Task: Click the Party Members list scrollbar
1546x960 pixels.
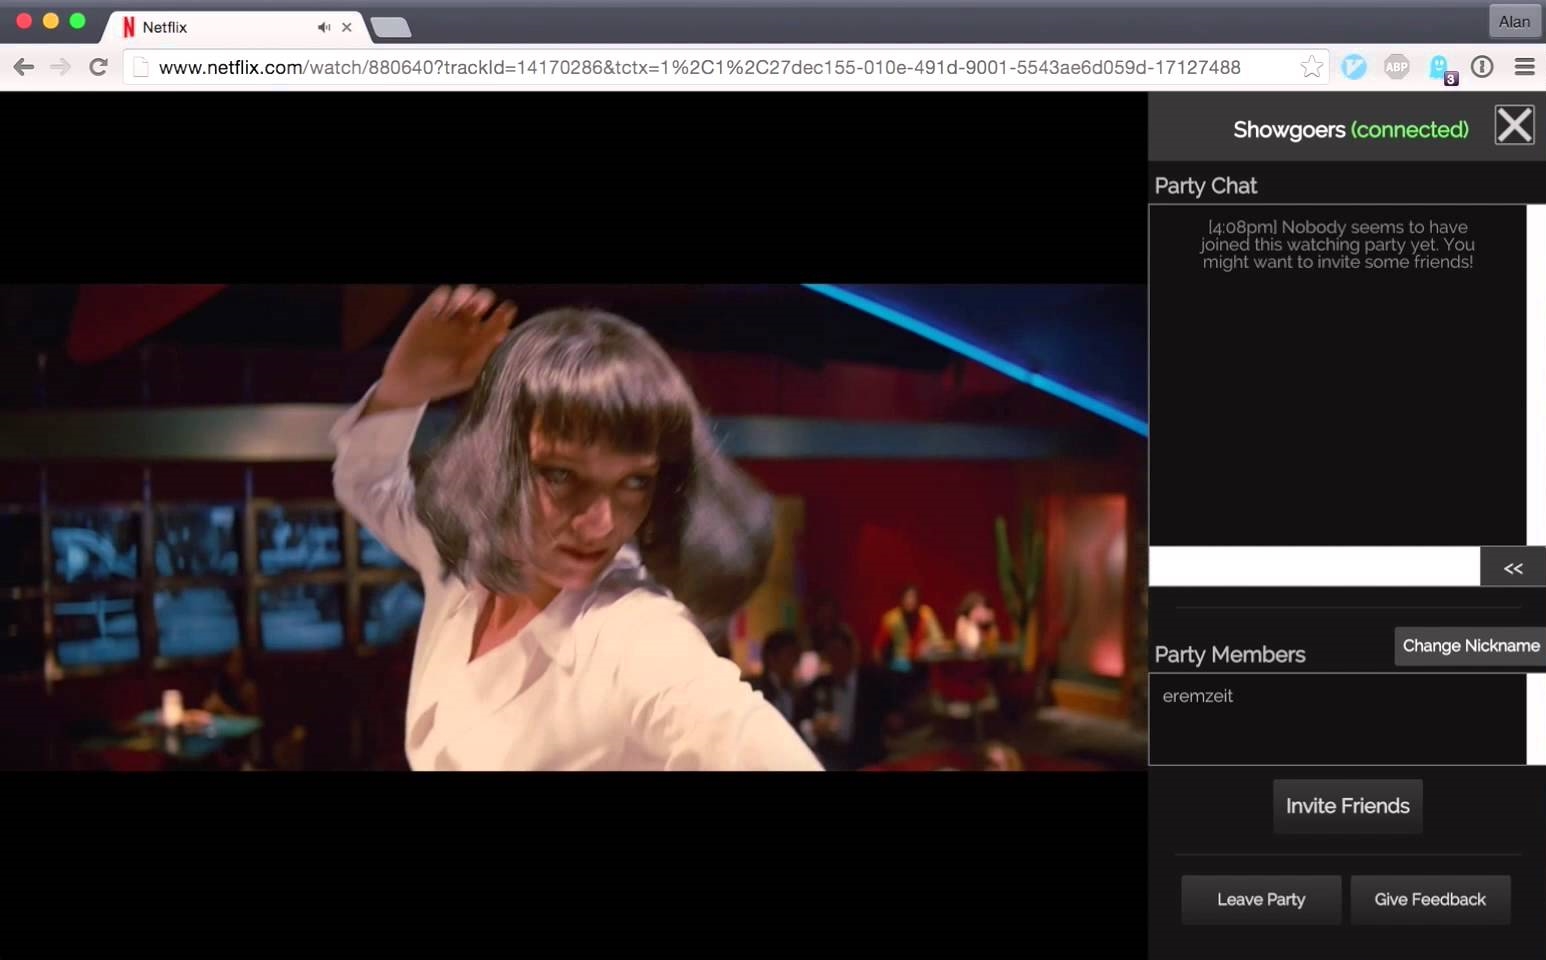Action: [x=1536, y=719]
